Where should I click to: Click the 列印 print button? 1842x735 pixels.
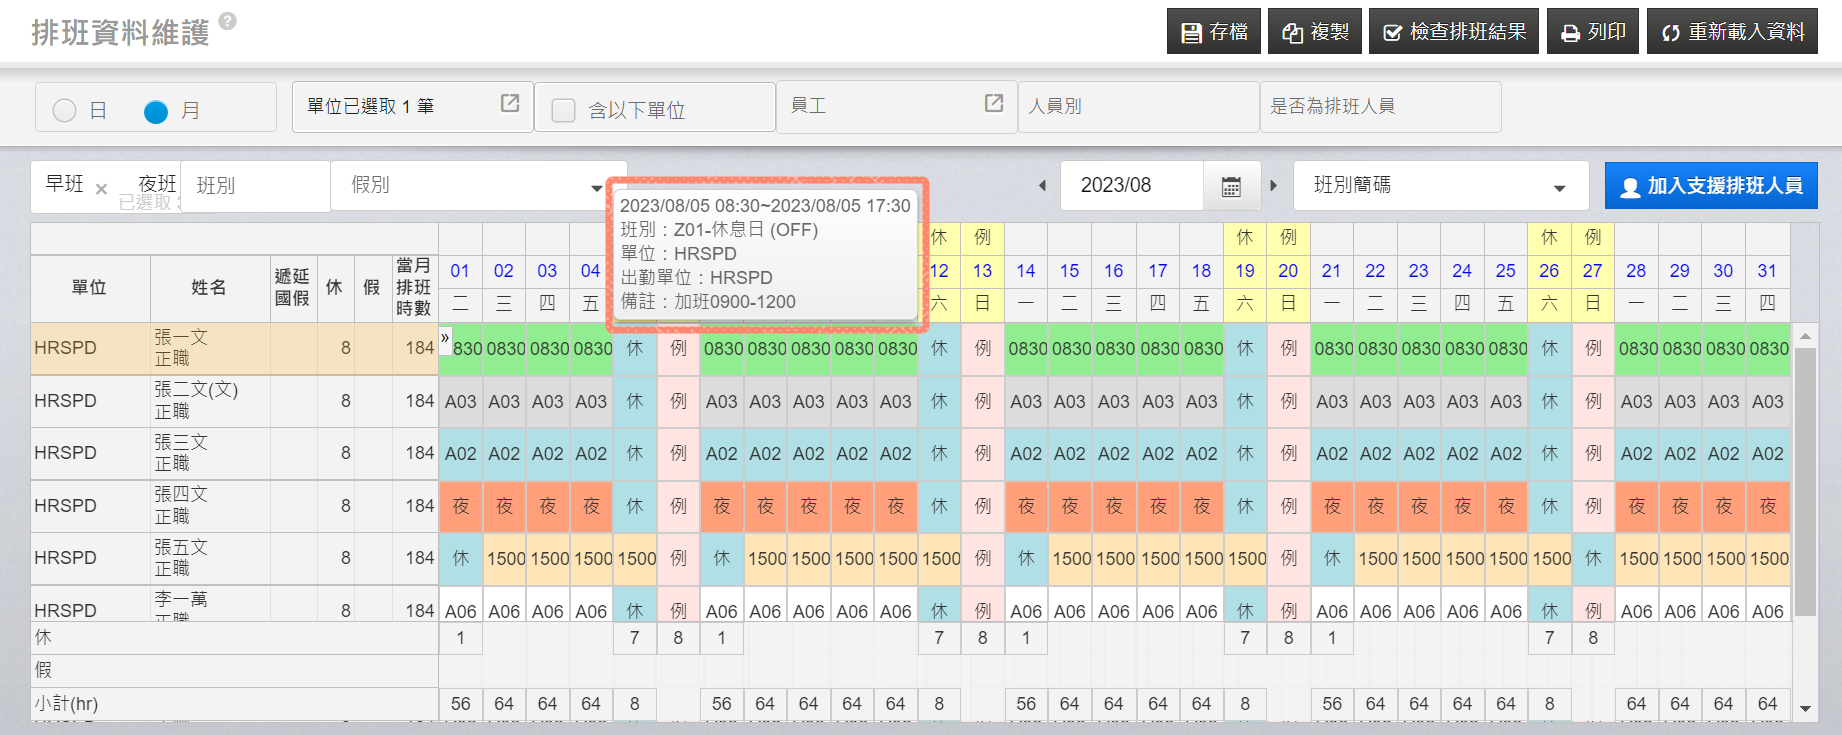[1593, 32]
